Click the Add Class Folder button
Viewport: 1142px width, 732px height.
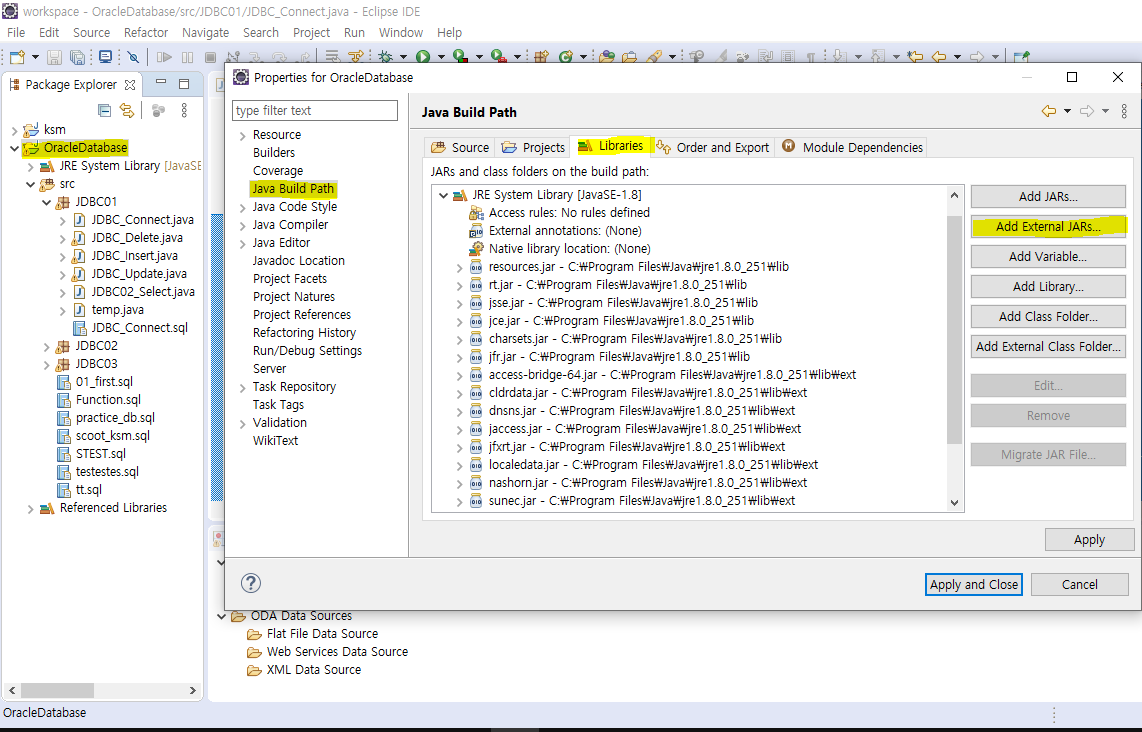[1048, 316]
